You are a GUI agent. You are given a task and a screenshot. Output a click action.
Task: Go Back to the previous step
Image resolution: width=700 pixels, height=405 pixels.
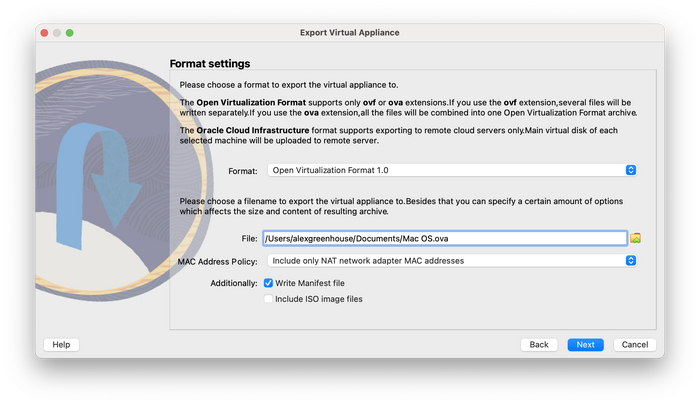pos(539,345)
